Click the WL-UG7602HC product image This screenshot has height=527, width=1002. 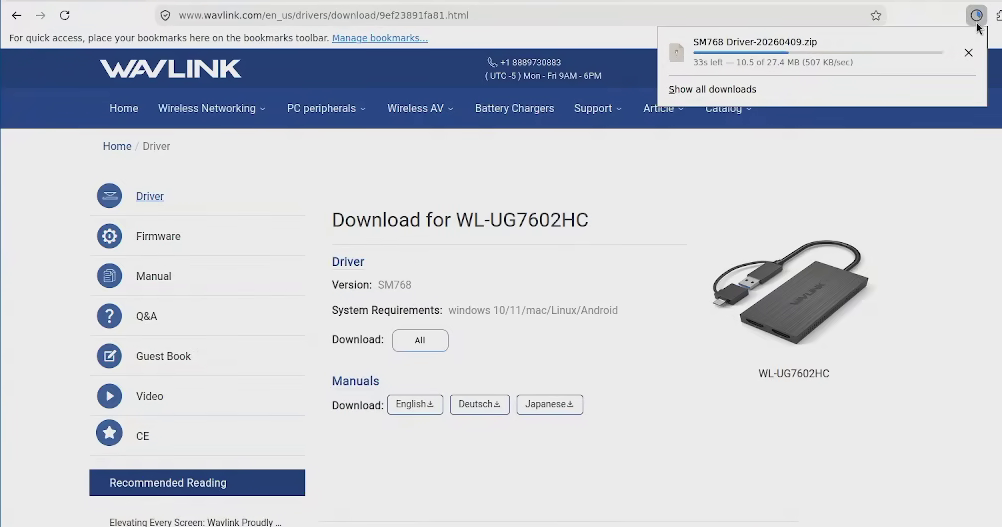point(790,293)
